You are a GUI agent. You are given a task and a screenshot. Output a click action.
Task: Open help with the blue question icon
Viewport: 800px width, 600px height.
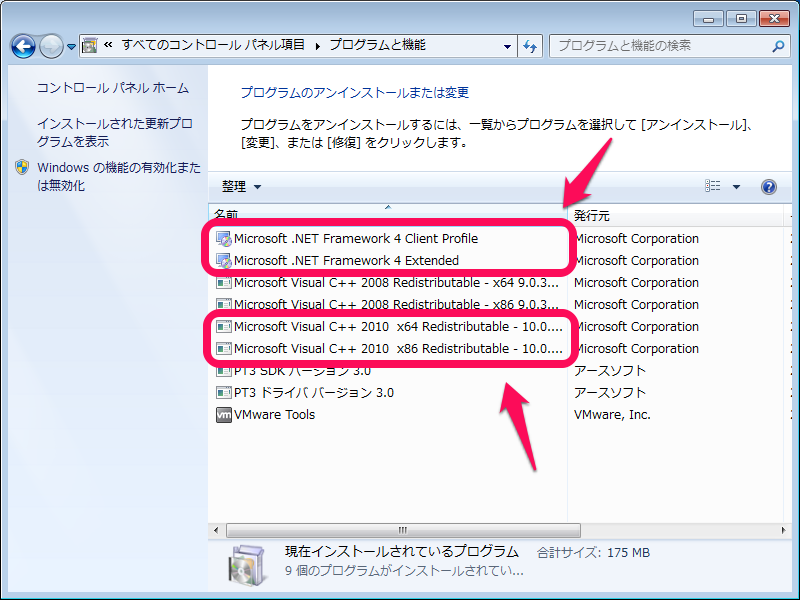click(x=769, y=187)
